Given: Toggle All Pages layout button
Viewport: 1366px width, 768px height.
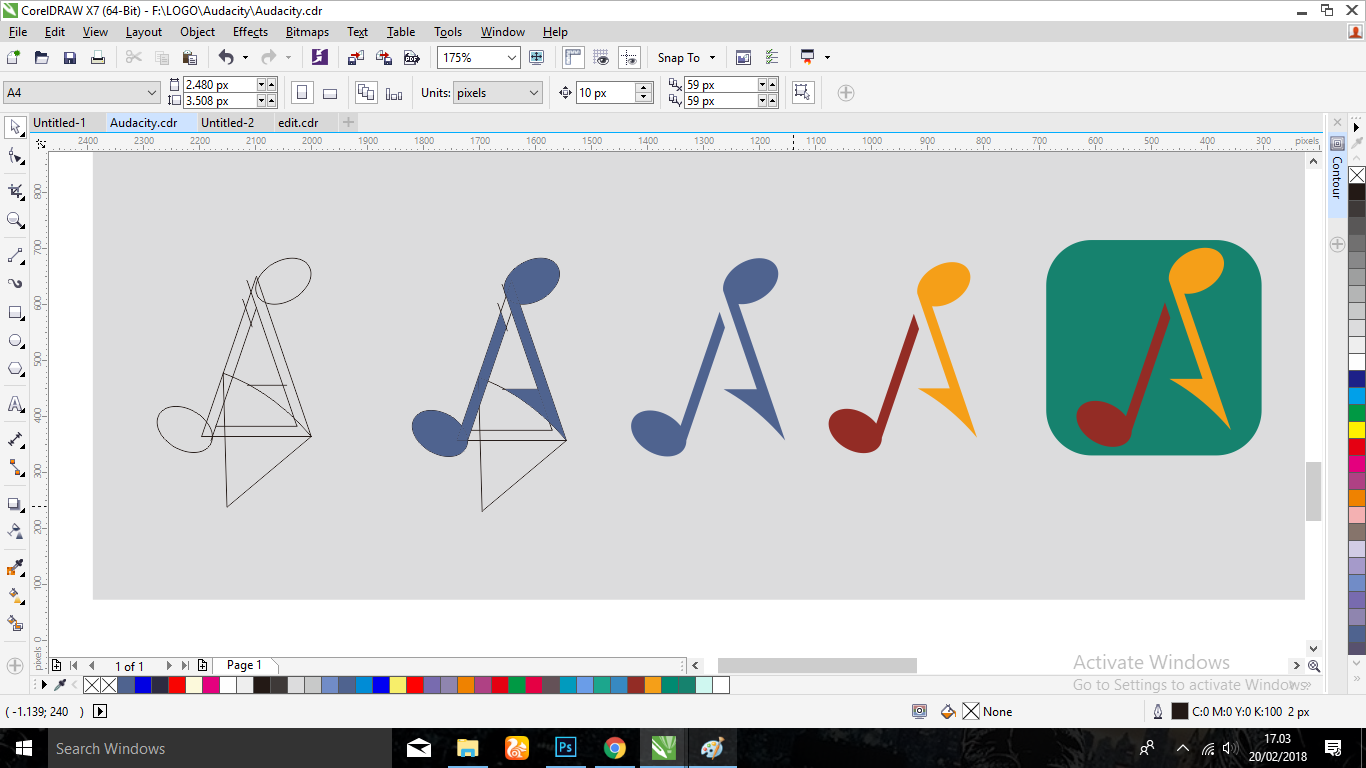Looking at the screenshot, I should tap(366, 93).
